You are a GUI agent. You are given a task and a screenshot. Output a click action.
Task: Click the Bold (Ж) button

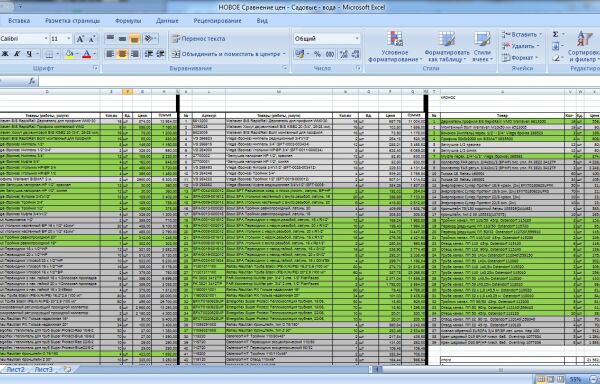click(5, 54)
